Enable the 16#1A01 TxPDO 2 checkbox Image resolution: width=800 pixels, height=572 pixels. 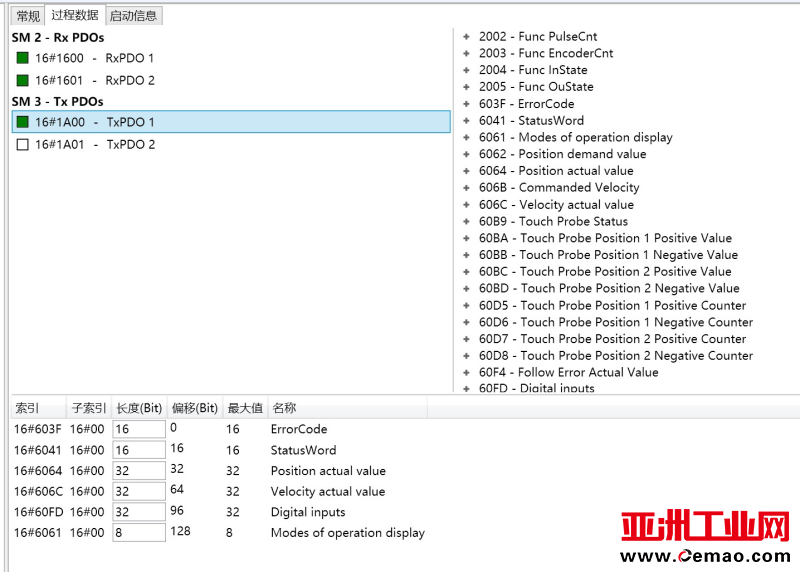click(x=22, y=144)
